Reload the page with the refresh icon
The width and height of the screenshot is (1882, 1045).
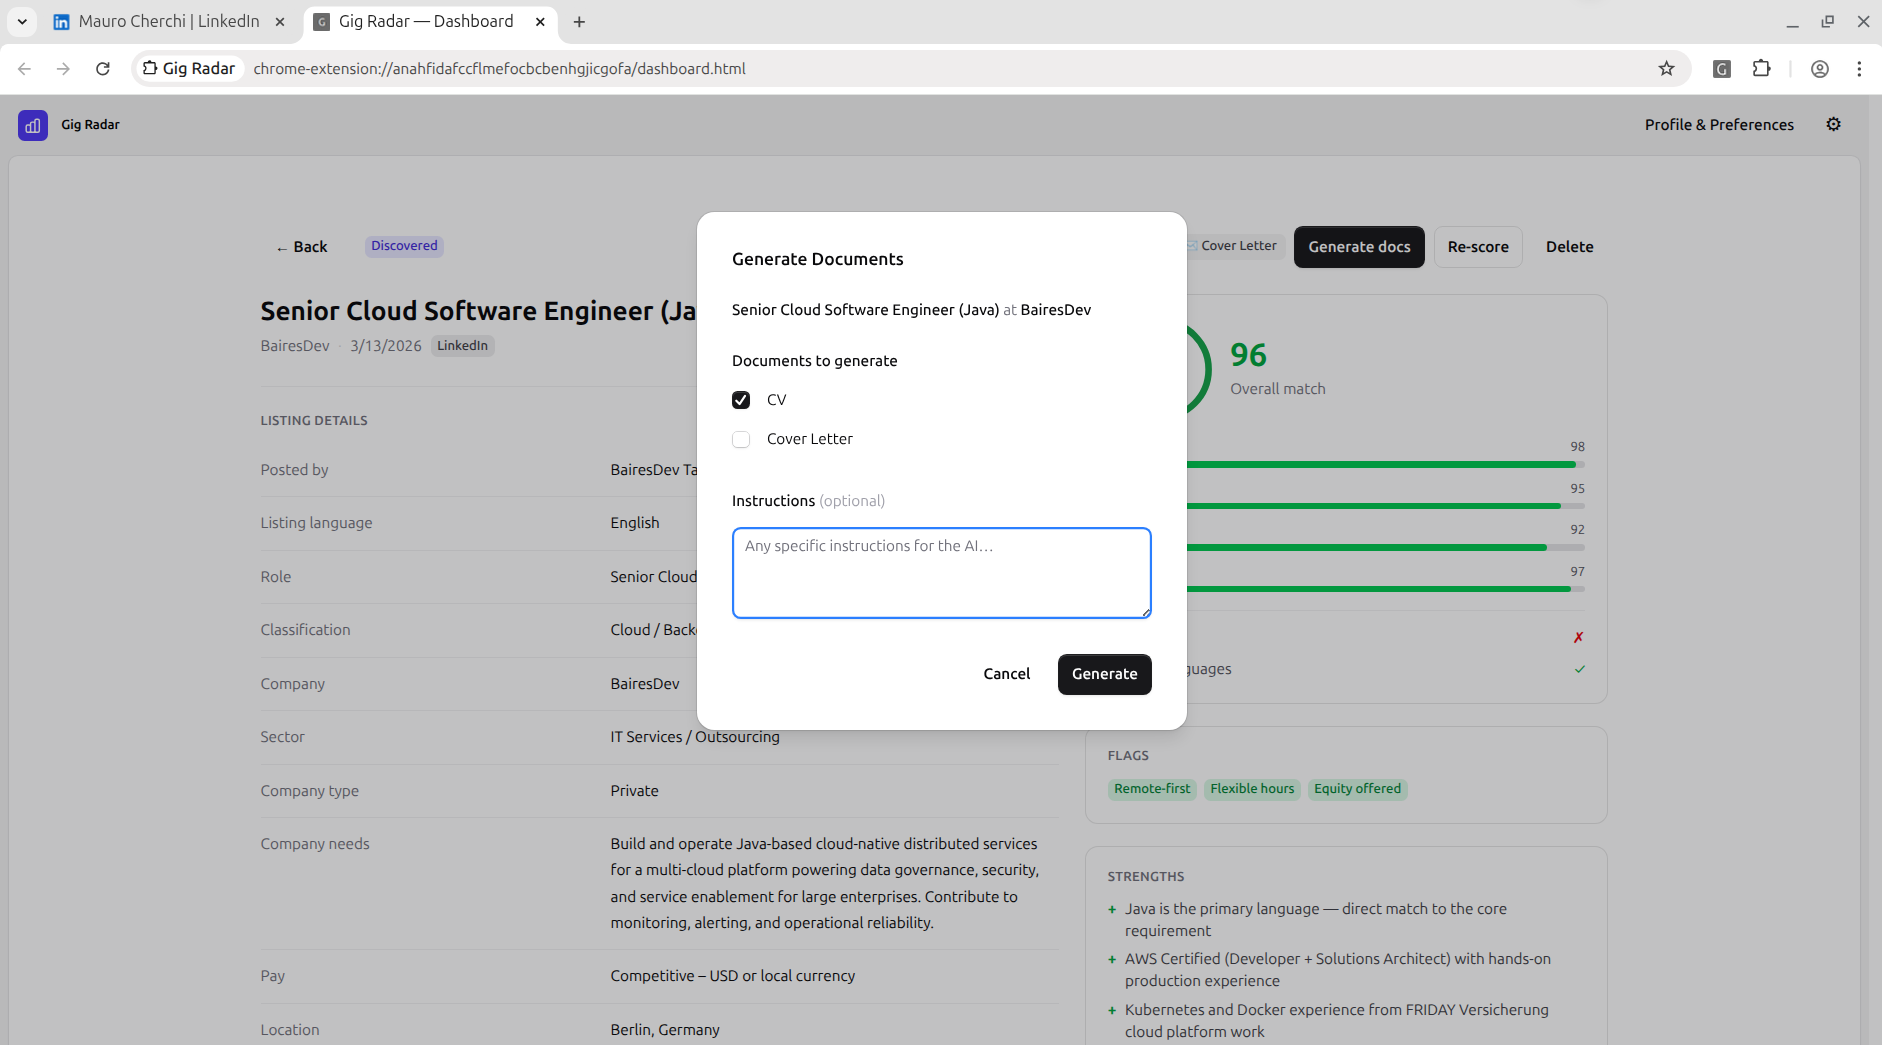point(102,68)
